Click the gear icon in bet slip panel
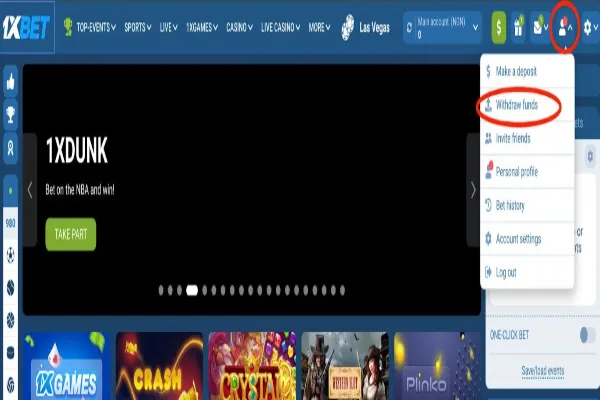 590,156
